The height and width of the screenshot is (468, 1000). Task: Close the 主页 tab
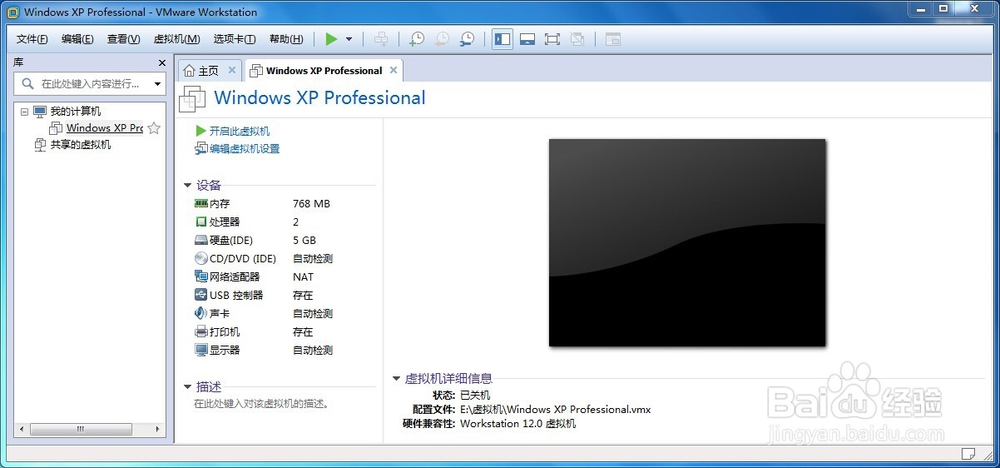[232, 70]
